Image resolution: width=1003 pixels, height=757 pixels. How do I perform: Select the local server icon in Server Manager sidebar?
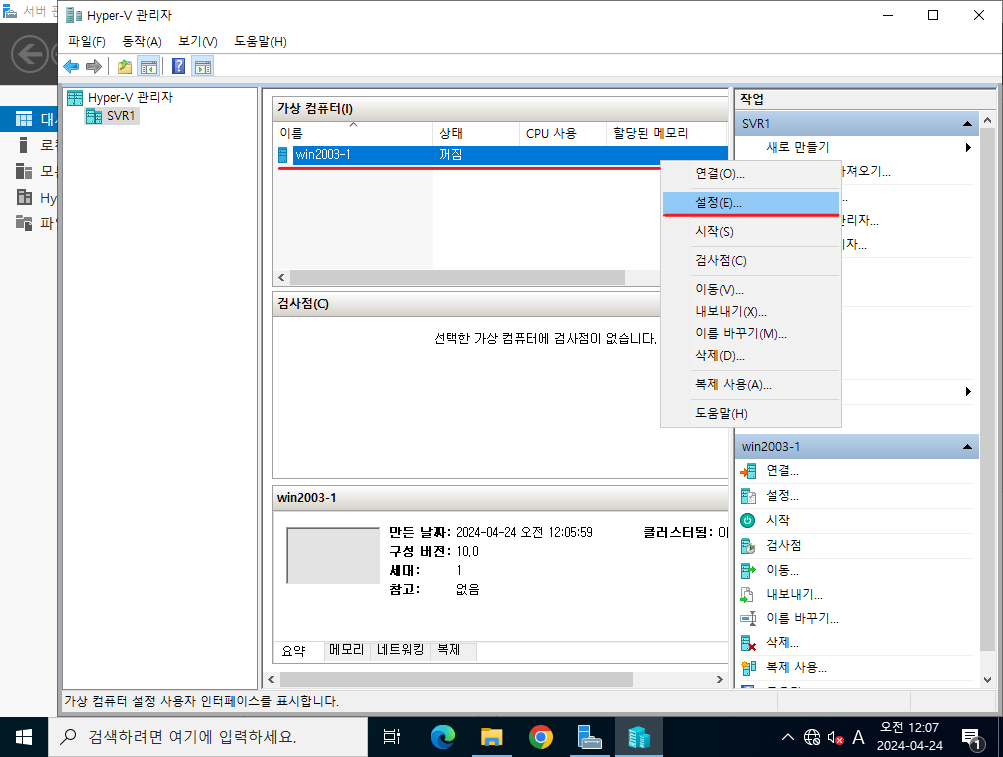click(x=24, y=145)
